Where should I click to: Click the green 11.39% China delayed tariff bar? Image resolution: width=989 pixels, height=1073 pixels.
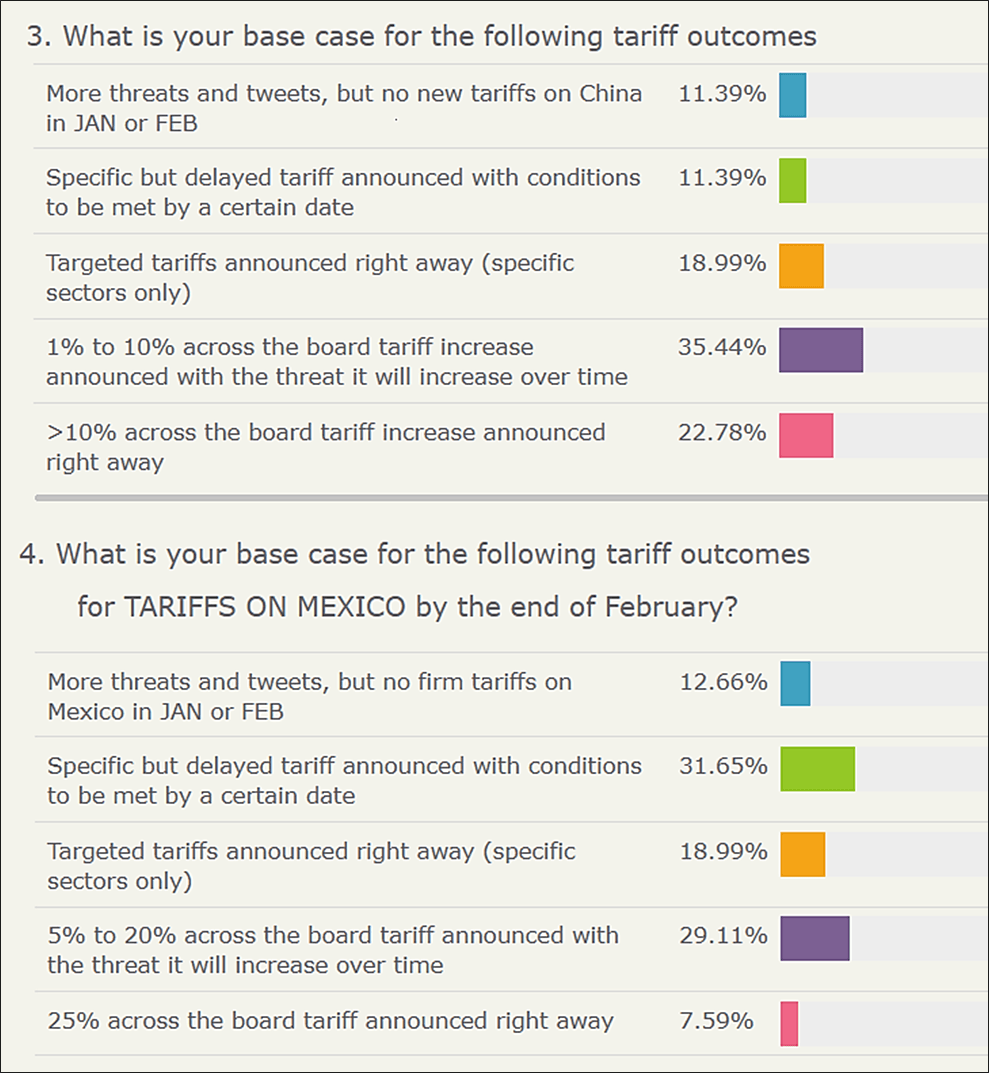792,181
